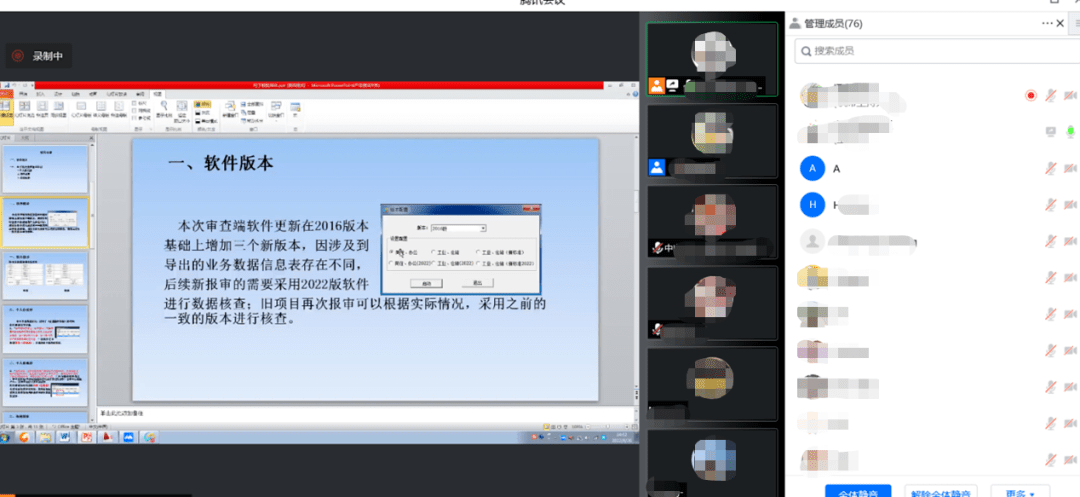Click the notes area below the slide

(365, 412)
